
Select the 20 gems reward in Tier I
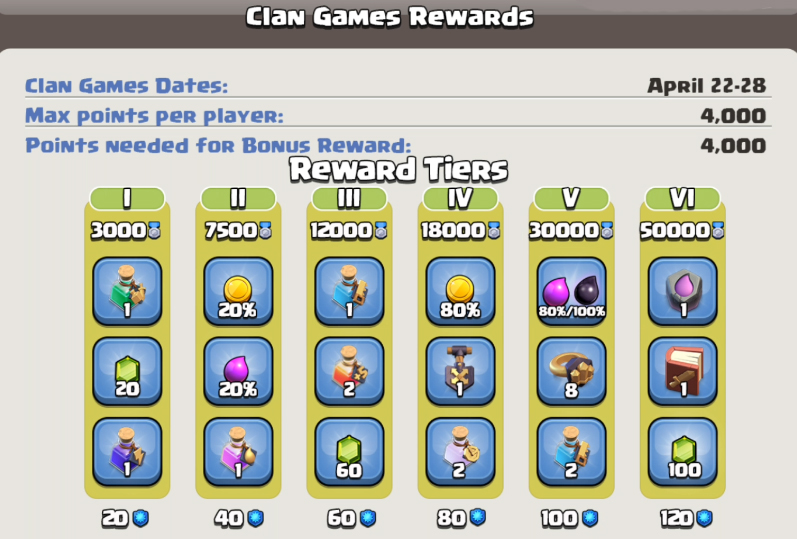[127, 372]
